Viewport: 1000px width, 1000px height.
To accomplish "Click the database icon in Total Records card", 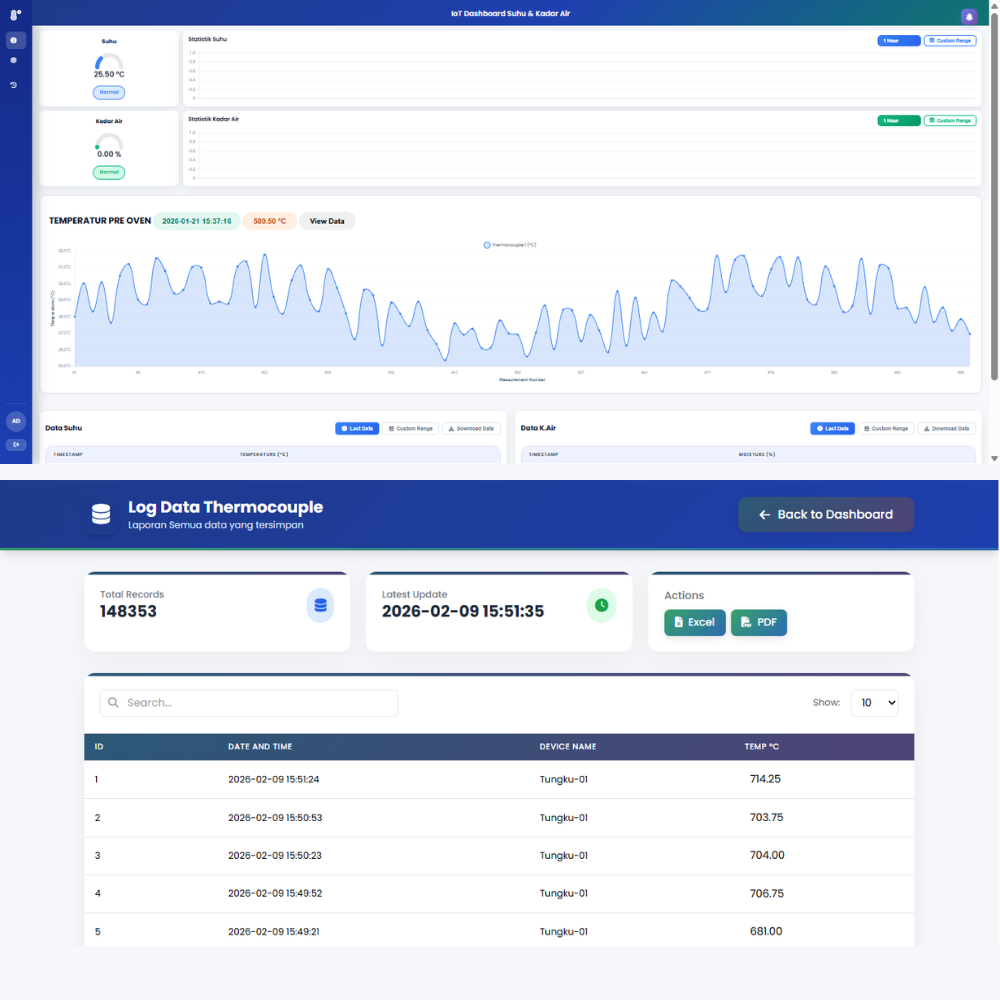I will (x=320, y=605).
